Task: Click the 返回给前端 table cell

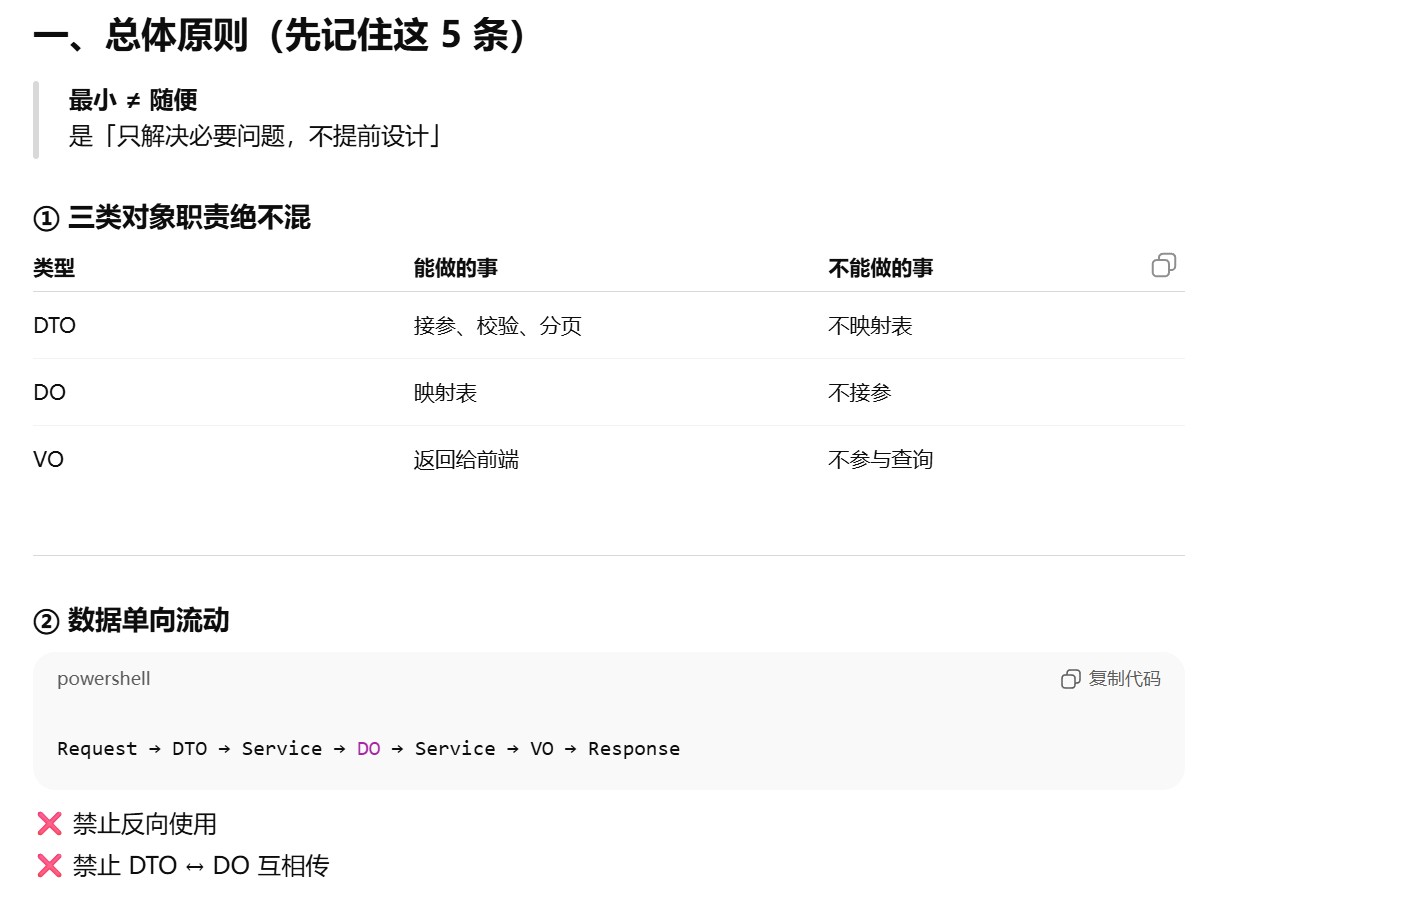Action: coord(466,460)
